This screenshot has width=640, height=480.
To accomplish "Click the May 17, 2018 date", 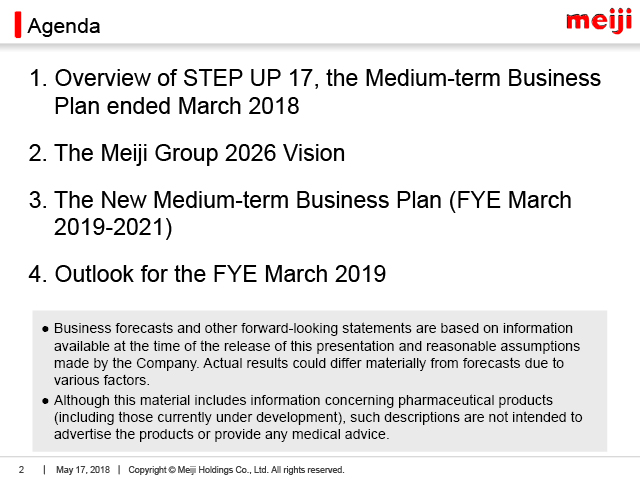I will [x=83, y=470].
